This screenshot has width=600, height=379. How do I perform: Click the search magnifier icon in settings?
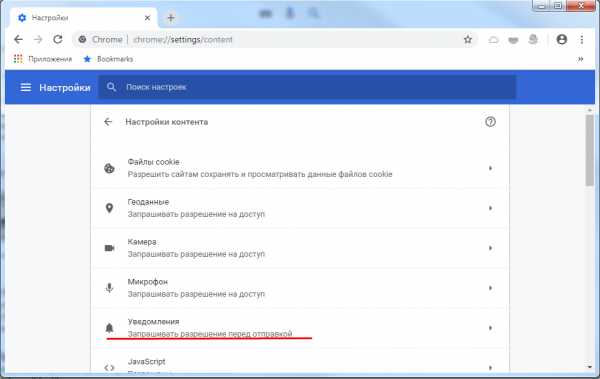(x=111, y=87)
